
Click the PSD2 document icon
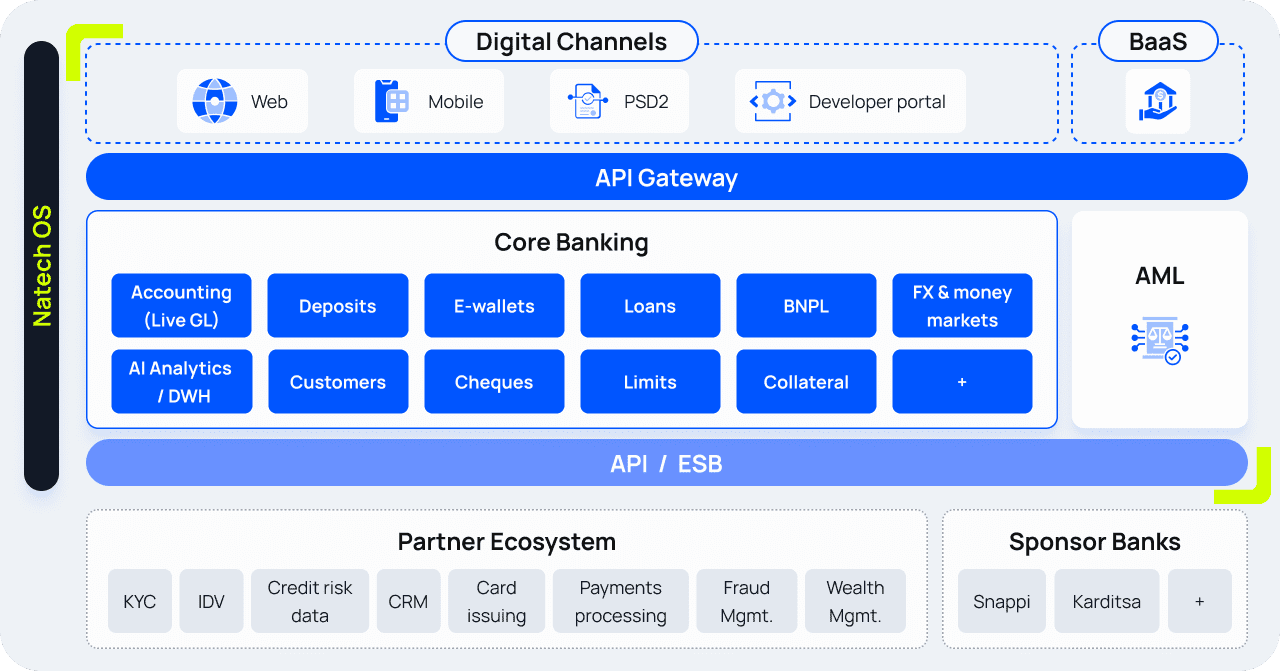(x=588, y=101)
